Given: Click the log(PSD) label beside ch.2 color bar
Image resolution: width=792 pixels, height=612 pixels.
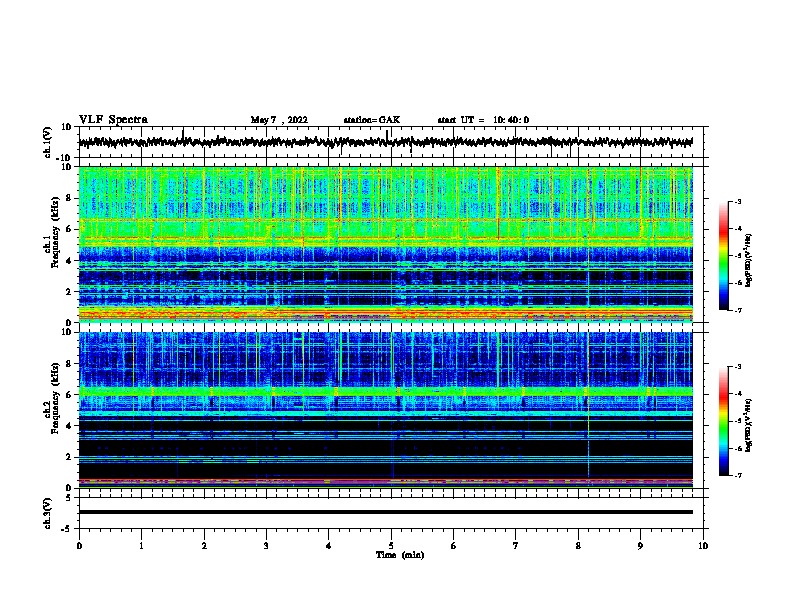Looking at the screenshot, I should (x=748, y=425).
